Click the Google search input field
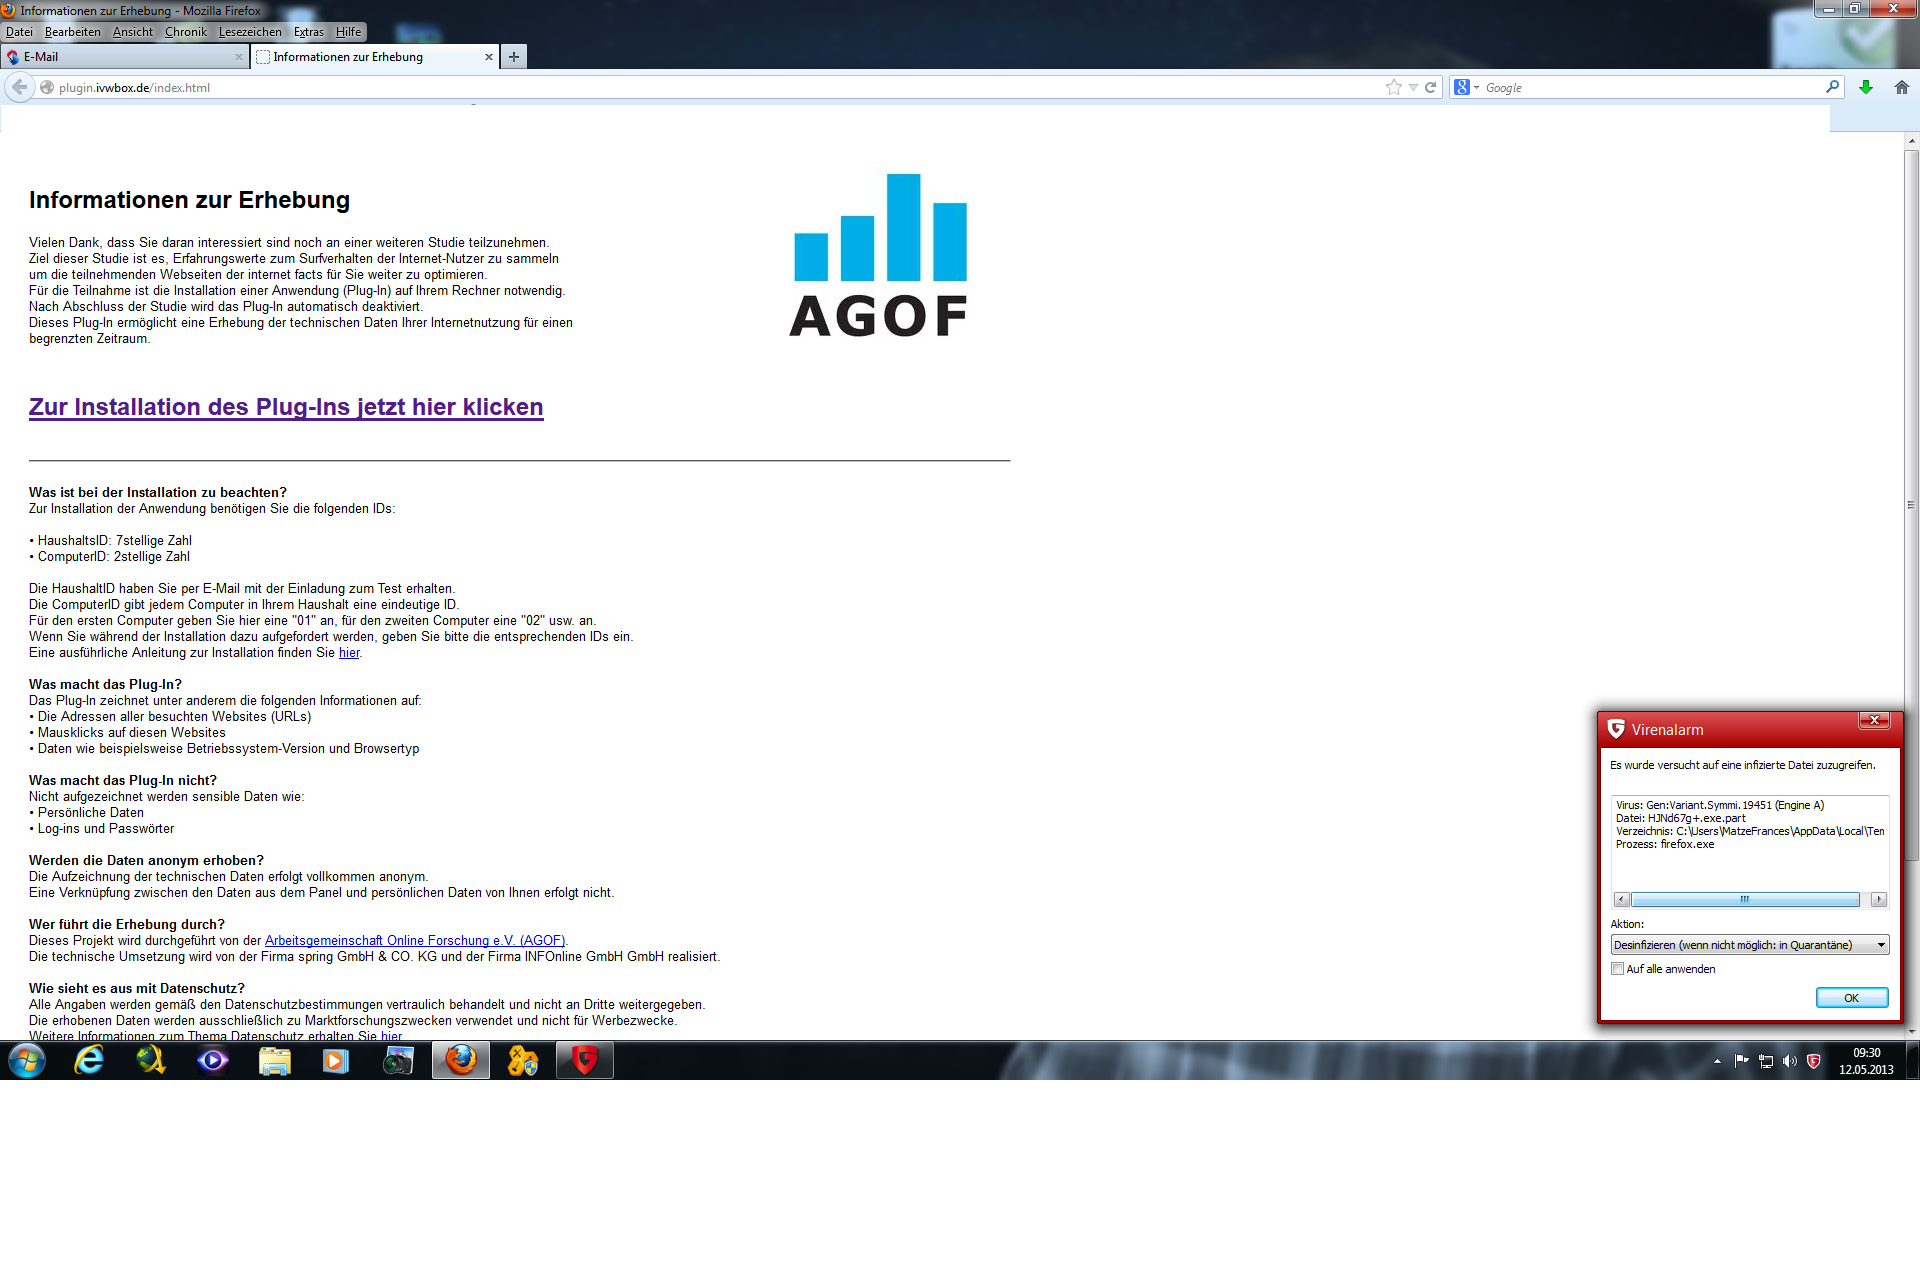This screenshot has width=1920, height=1280. tap(1650, 88)
